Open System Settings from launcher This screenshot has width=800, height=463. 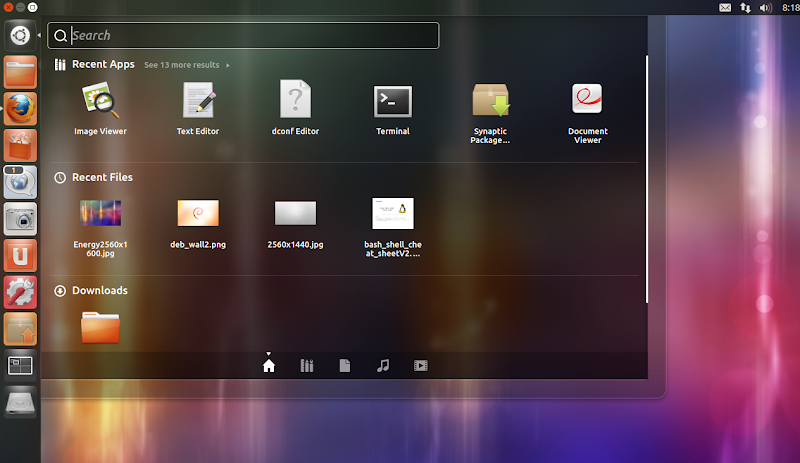pyautogui.click(x=20, y=293)
